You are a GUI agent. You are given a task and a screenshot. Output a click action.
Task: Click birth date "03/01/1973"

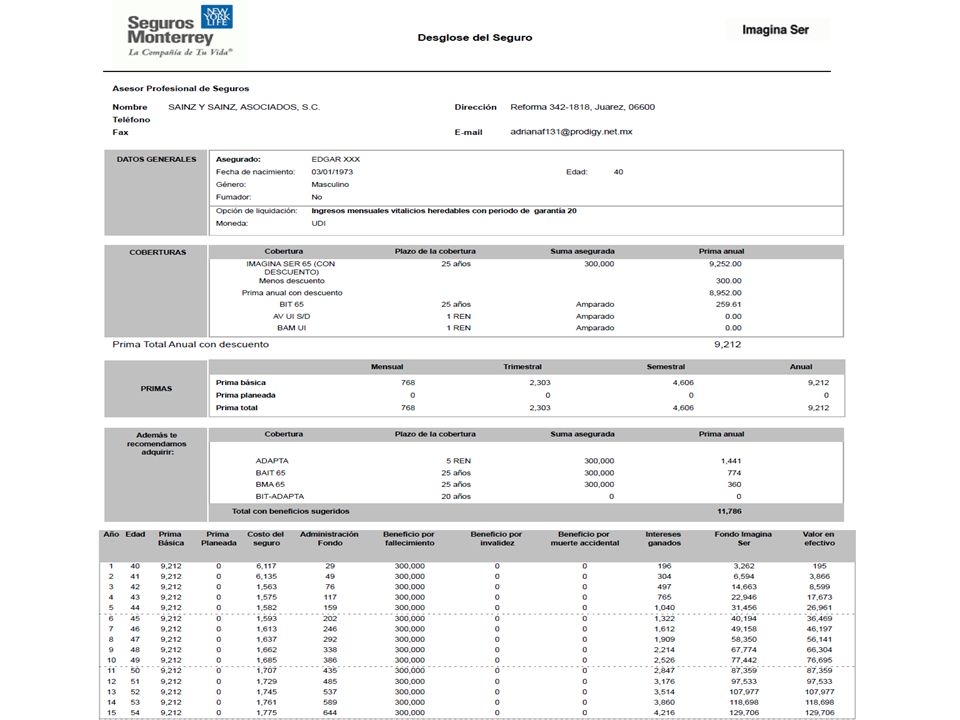[332, 172]
